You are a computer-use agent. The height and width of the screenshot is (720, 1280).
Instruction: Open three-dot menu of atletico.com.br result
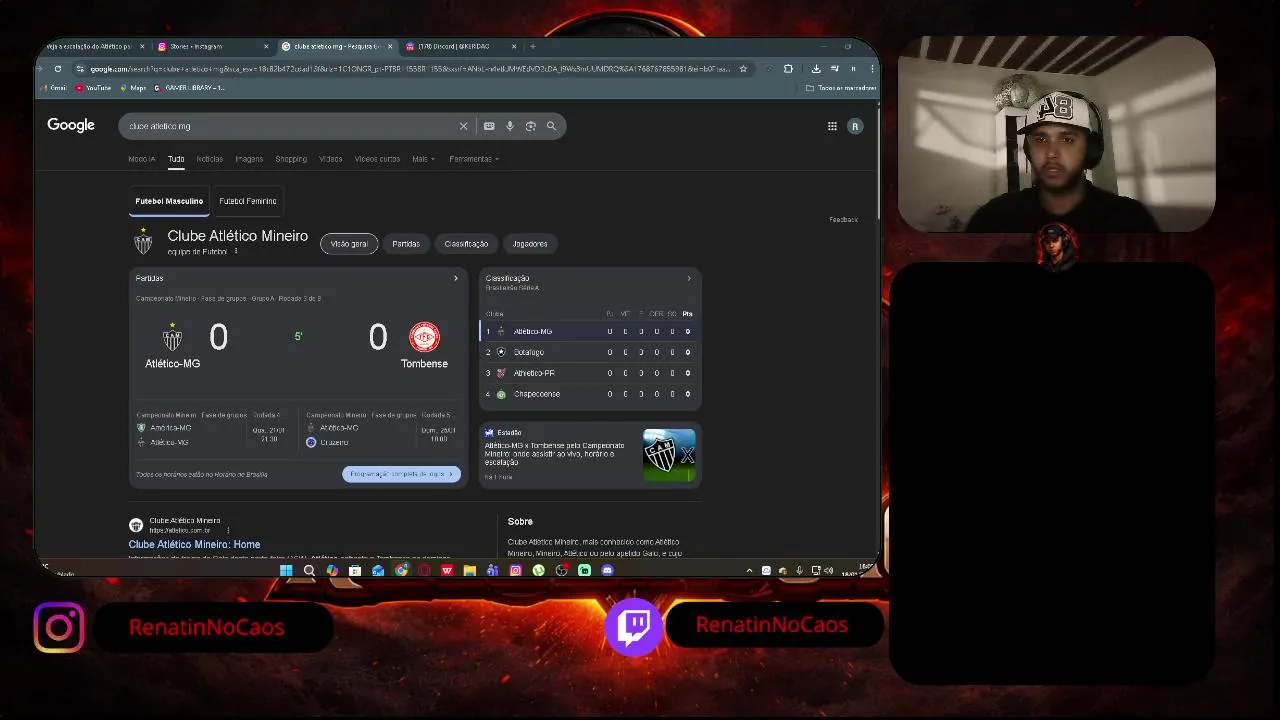click(x=228, y=530)
